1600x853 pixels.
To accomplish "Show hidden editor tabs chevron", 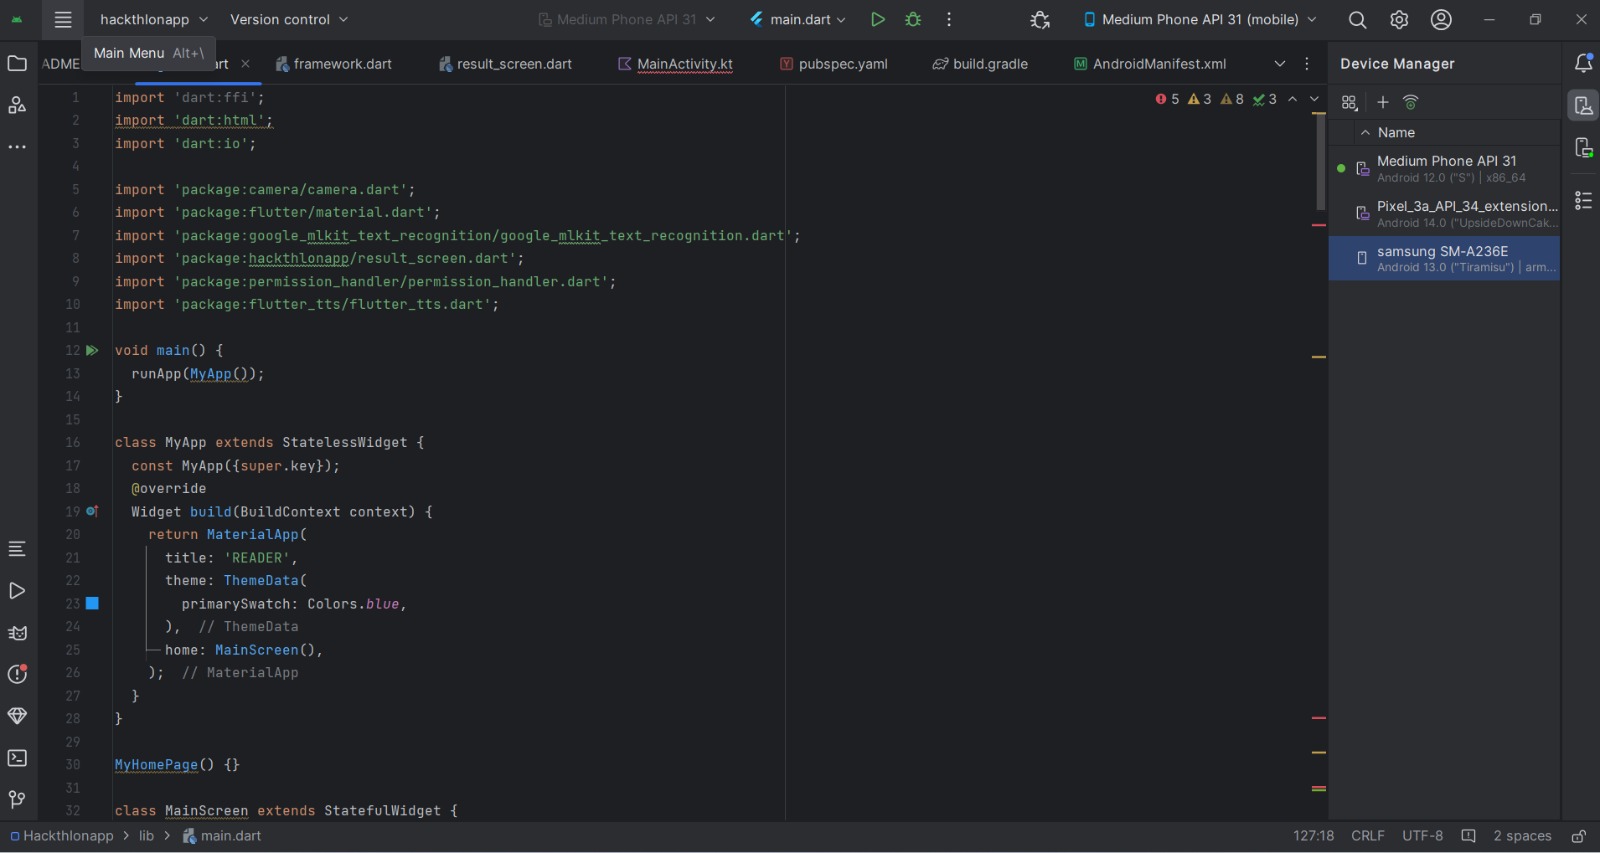I will pos(1280,63).
